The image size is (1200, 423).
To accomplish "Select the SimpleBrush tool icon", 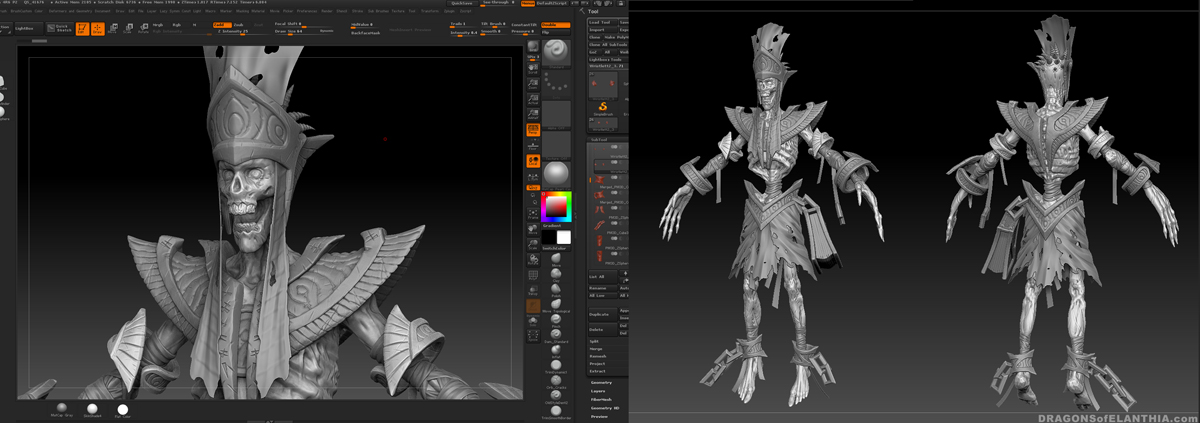I will click(604, 106).
